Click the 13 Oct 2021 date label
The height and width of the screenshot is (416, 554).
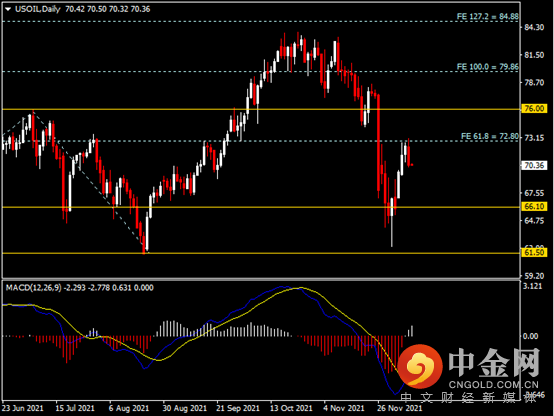[291, 408]
